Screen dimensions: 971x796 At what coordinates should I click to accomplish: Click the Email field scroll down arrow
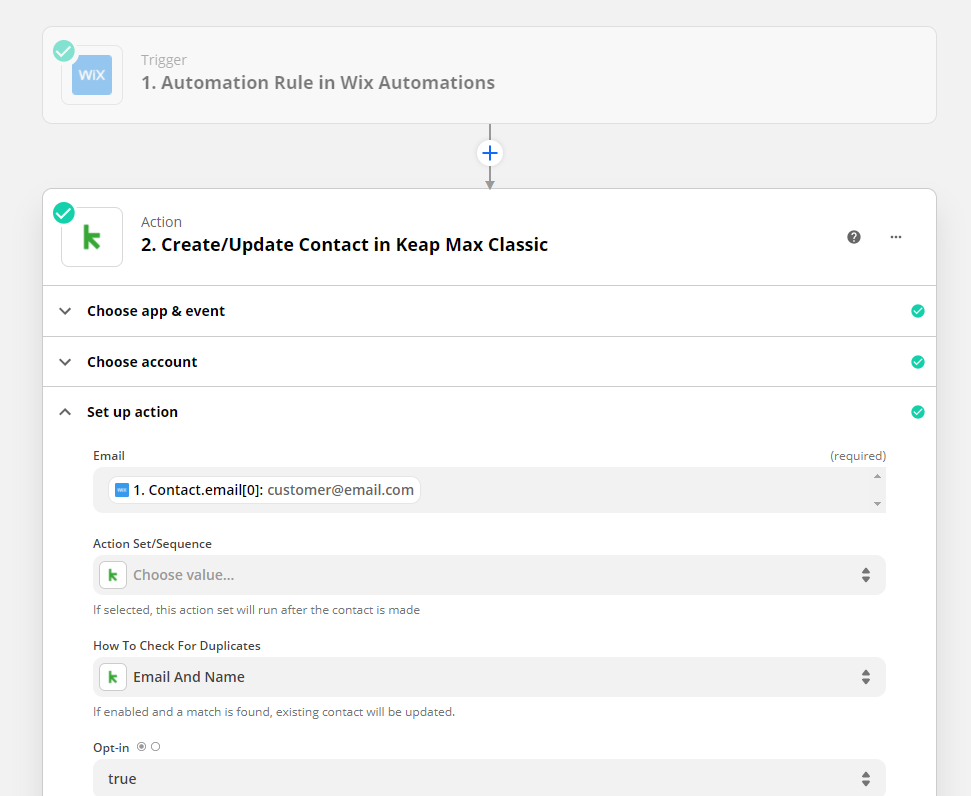tap(878, 504)
